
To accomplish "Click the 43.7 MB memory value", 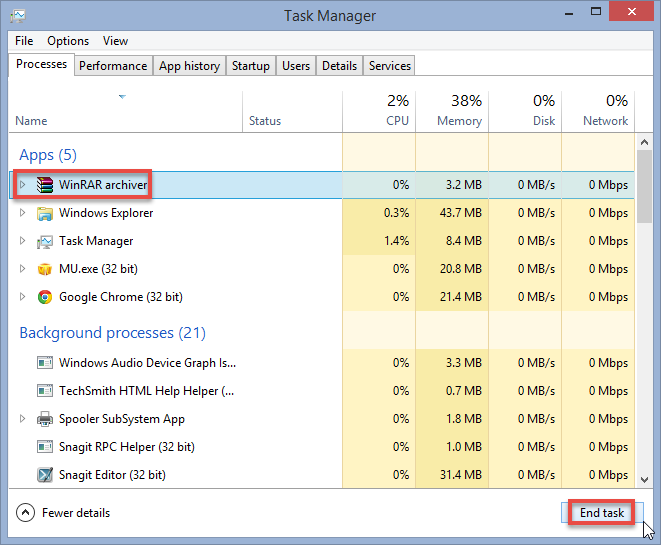I will [461, 213].
